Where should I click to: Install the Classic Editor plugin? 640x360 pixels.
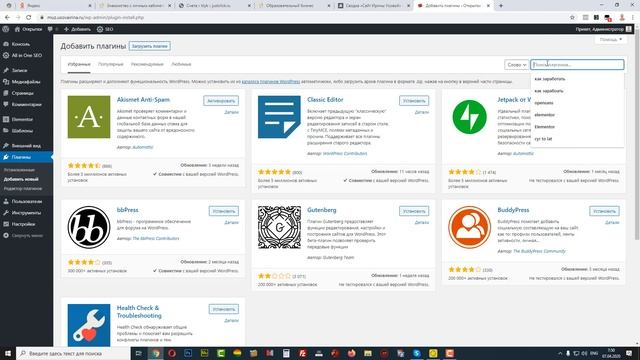(x=414, y=101)
